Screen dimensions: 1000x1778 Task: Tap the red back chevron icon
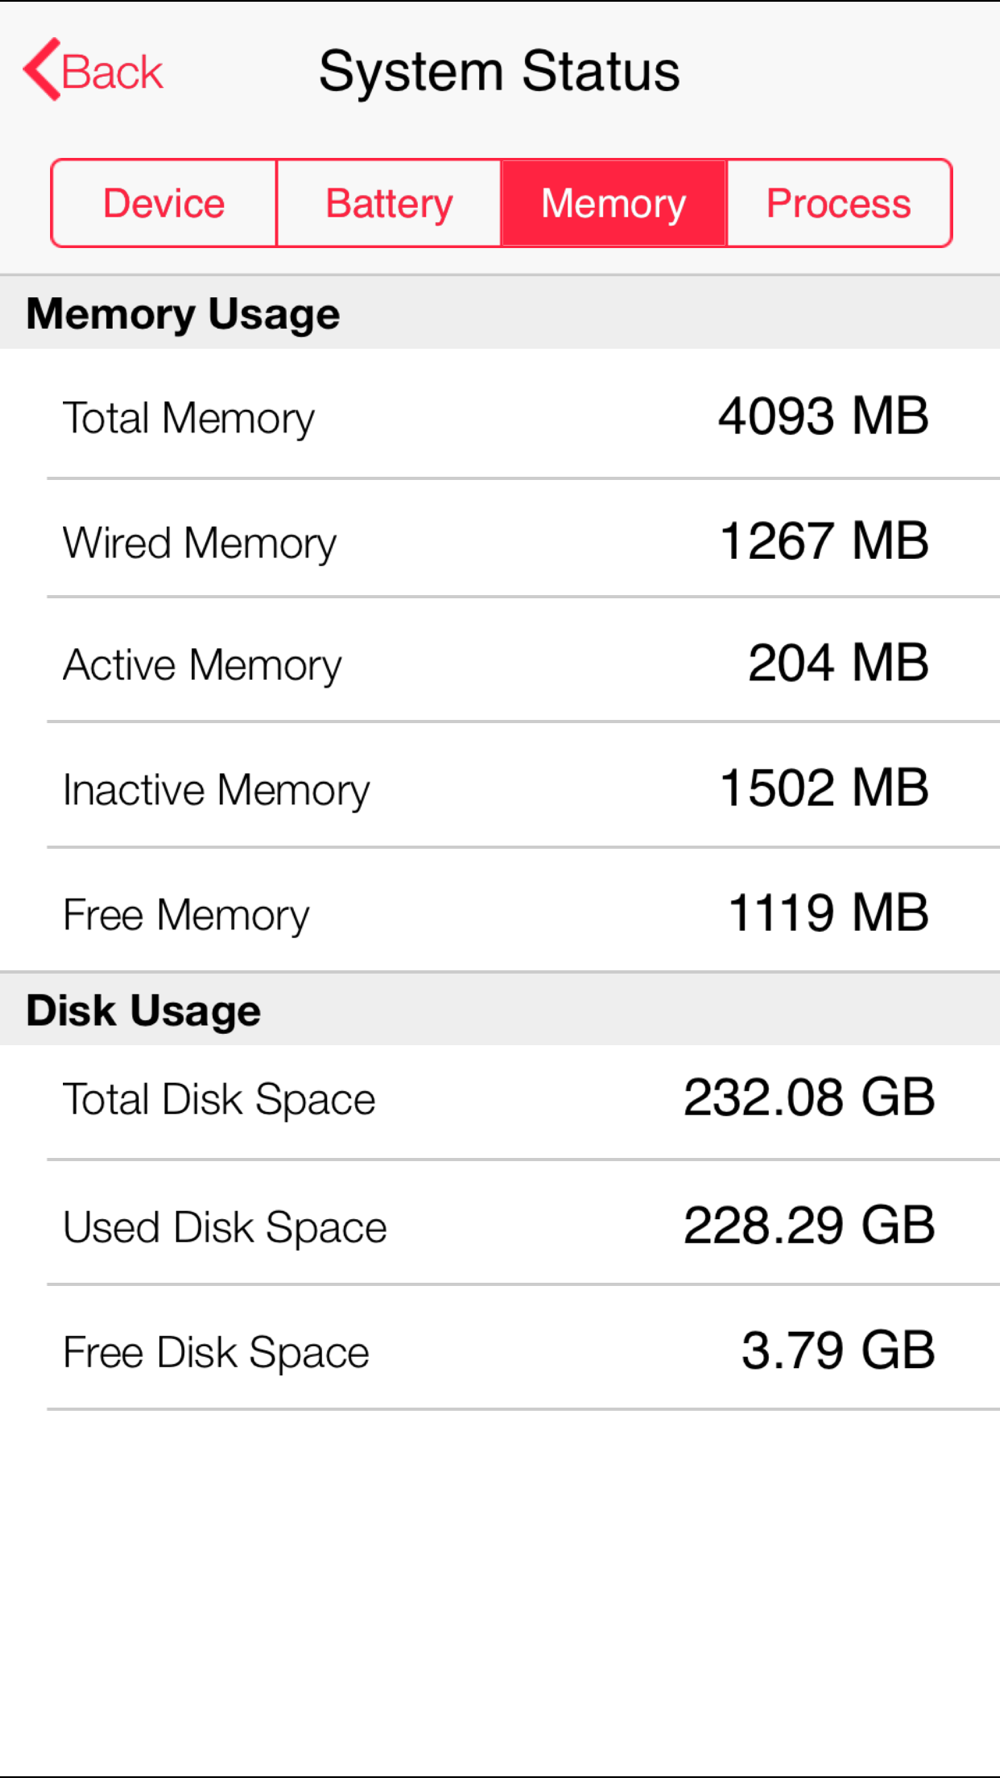pos(42,70)
